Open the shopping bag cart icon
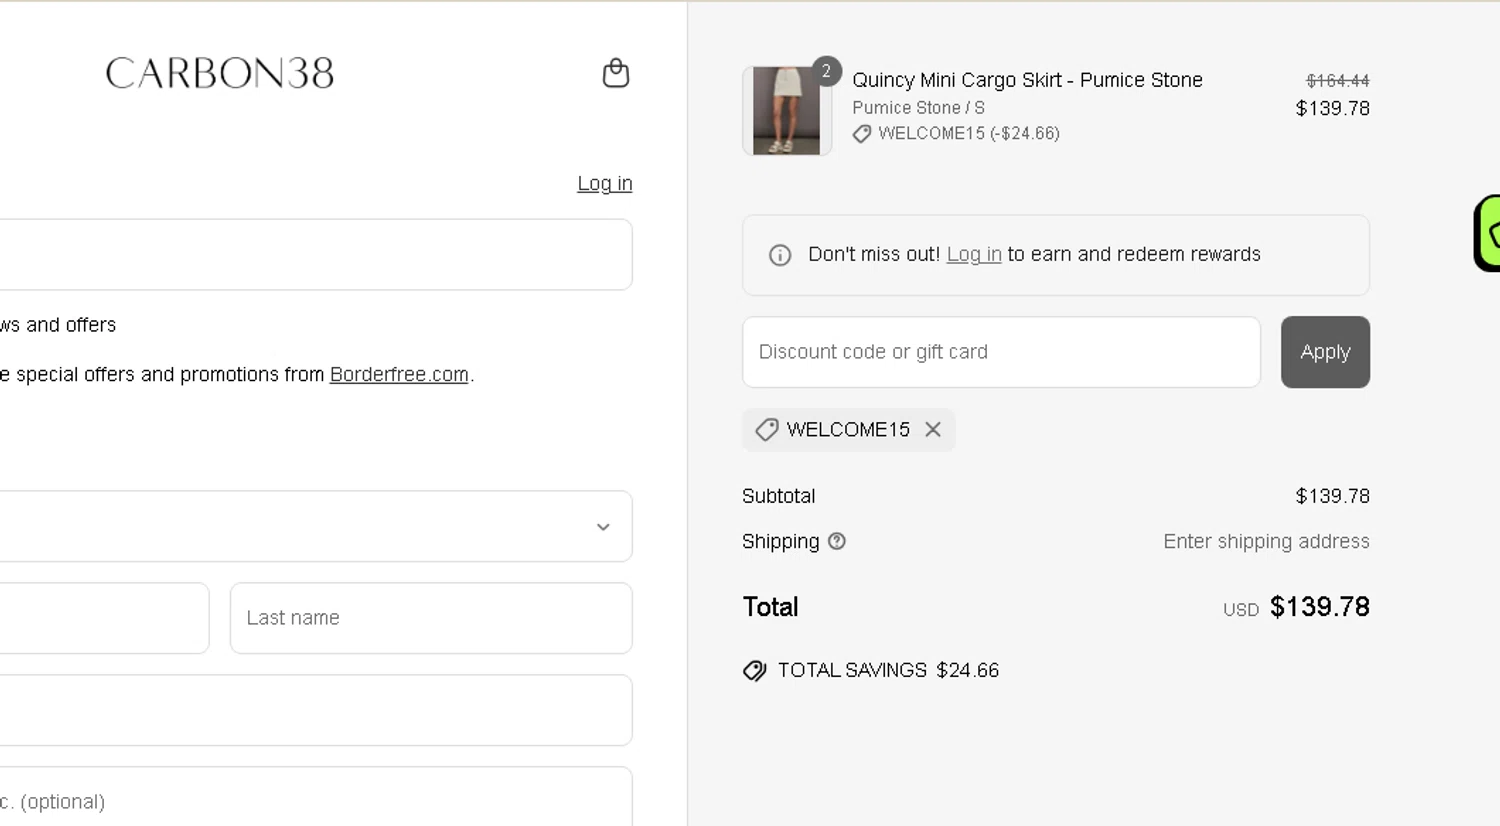This screenshot has height=826, width=1500. click(x=616, y=73)
